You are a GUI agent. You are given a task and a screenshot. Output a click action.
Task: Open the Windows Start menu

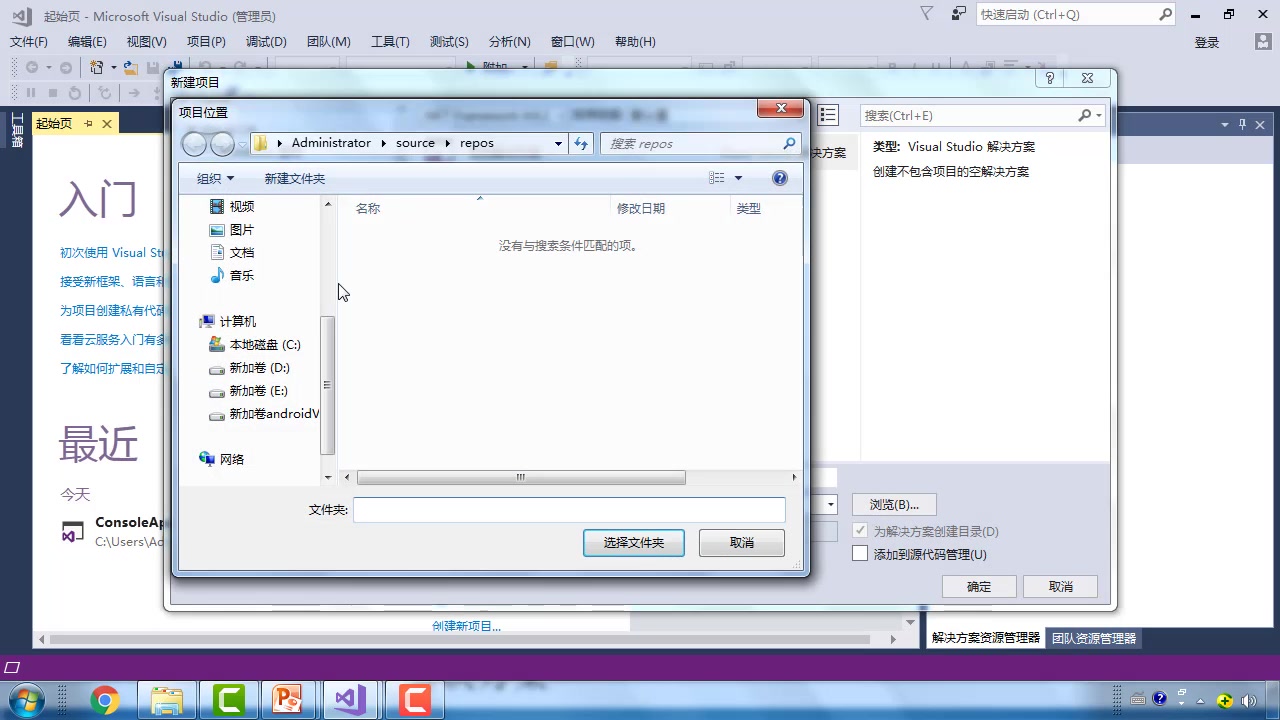click(x=27, y=700)
